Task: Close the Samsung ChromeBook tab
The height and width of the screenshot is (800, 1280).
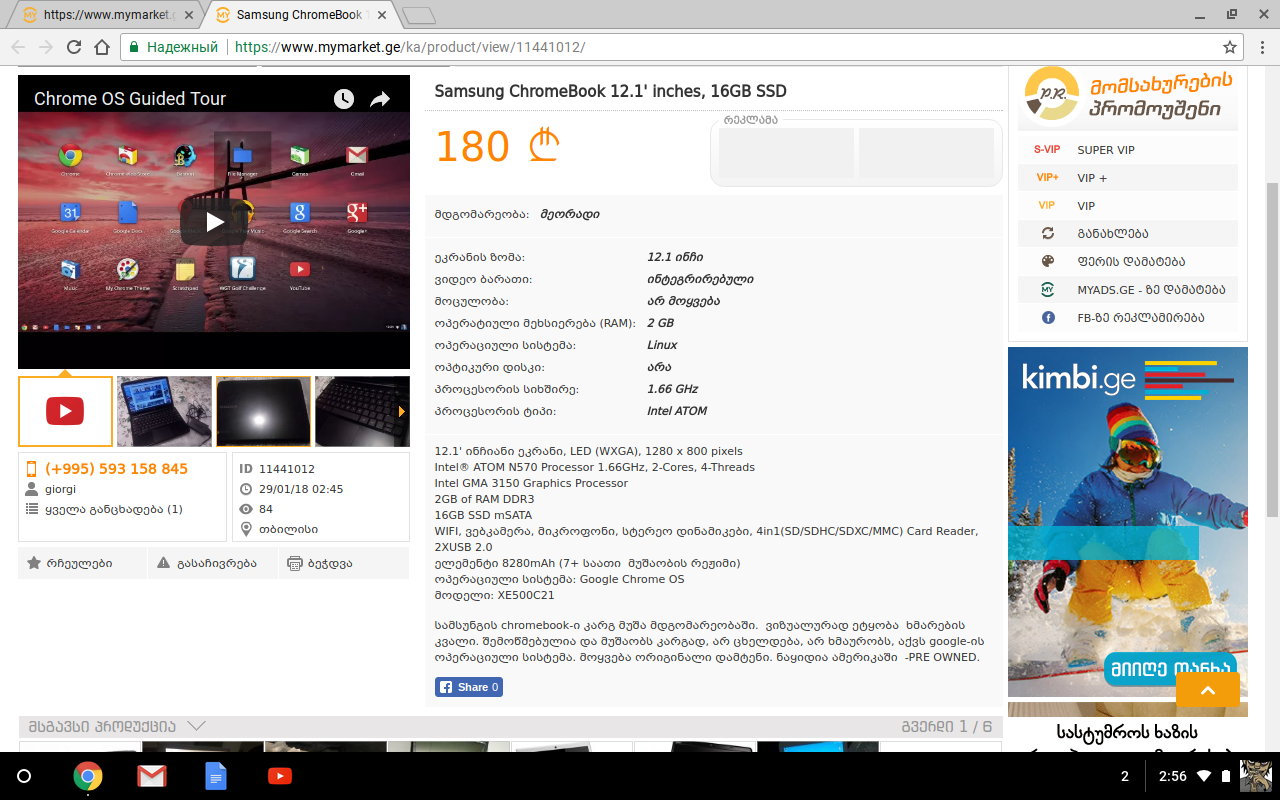Action: pos(381,15)
